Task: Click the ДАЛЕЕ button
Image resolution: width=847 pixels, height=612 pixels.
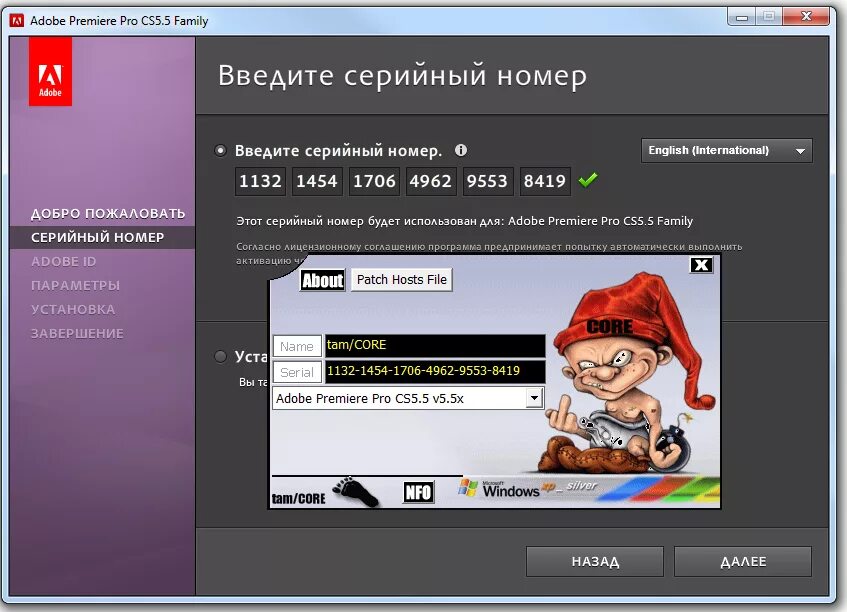Action: click(x=743, y=561)
